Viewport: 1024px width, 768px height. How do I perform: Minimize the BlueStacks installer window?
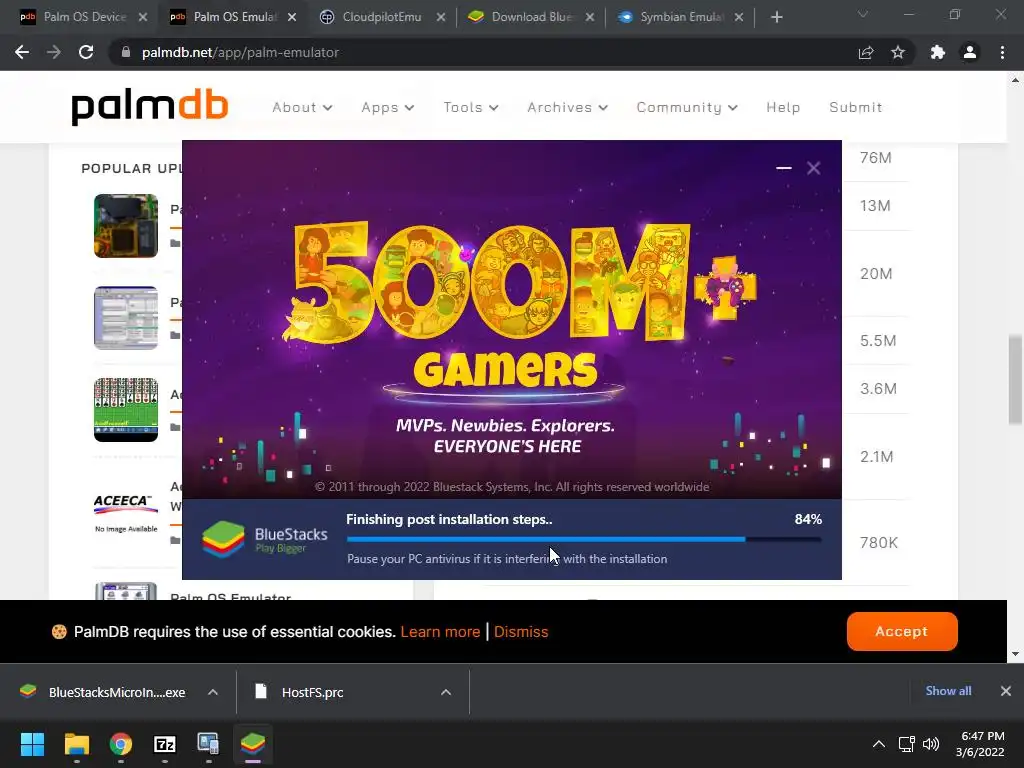(784, 168)
